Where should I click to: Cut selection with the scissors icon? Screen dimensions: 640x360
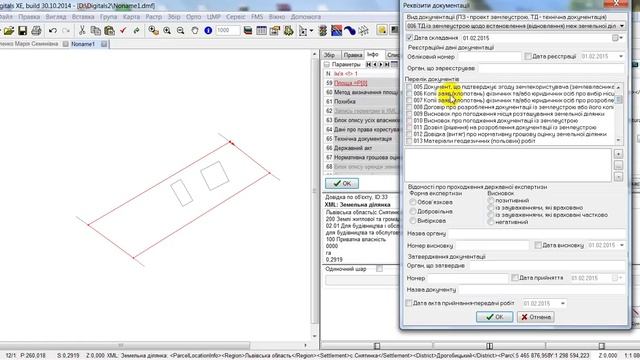pyautogui.click(x=82, y=31)
